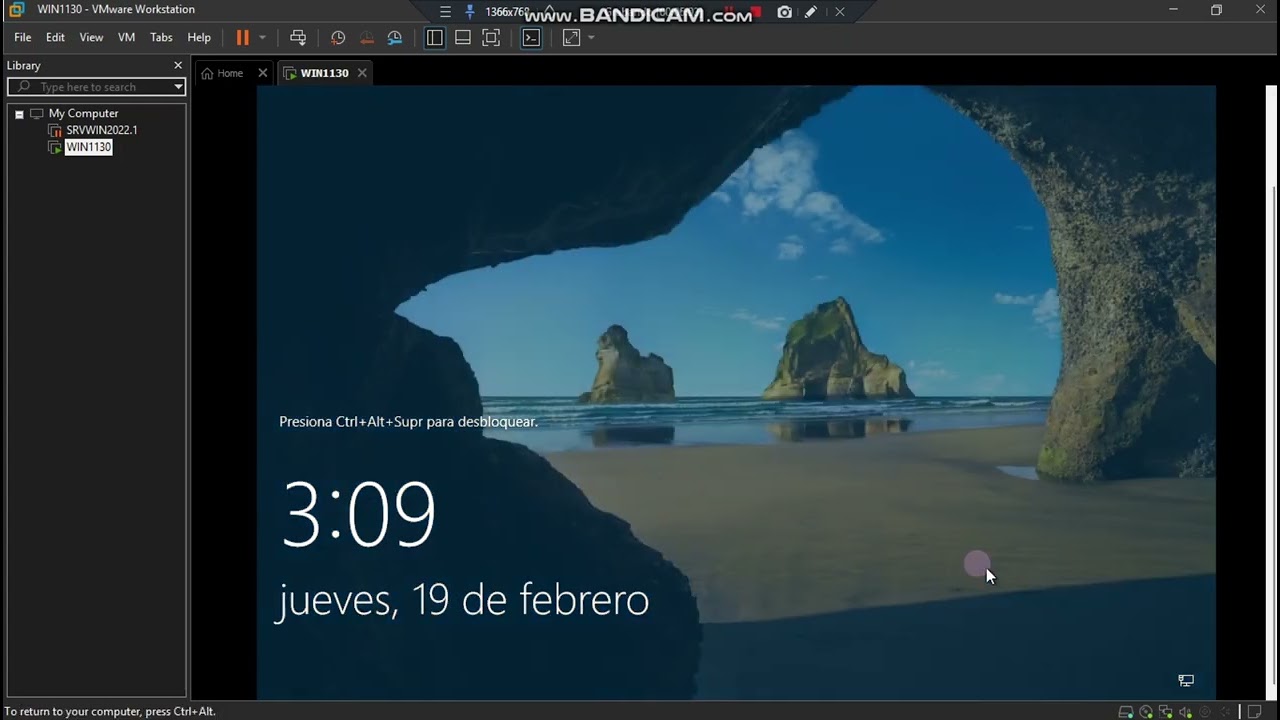Click the Bandicam menu icon
Image resolution: width=1280 pixels, height=720 pixels.
click(446, 12)
